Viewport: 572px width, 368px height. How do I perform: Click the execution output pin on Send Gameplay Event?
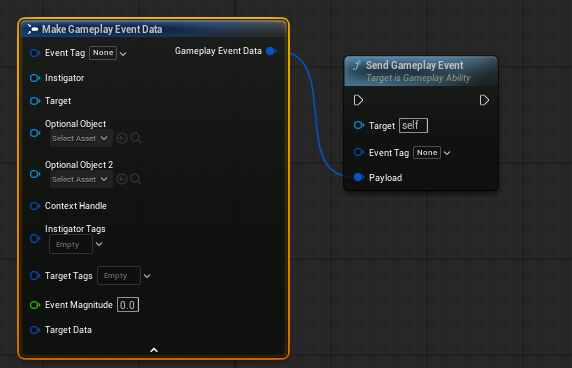[x=484, y=100]
